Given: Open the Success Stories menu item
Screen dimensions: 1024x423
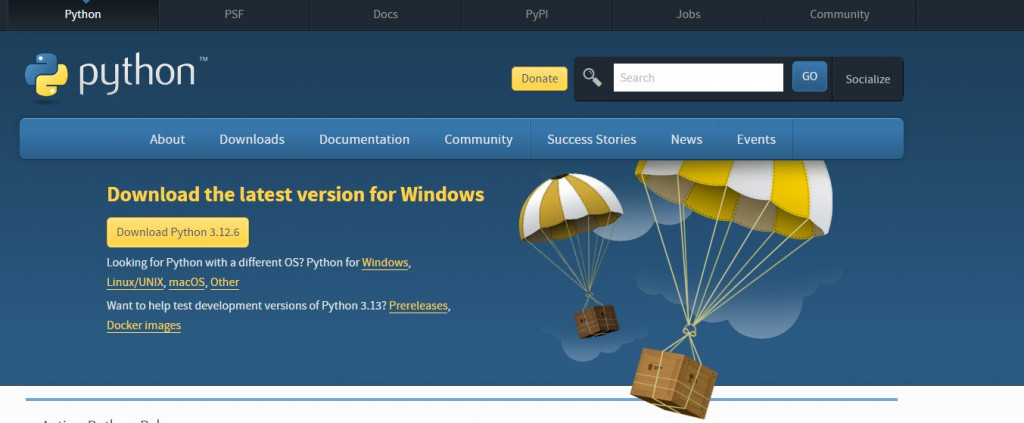Looking at the screenshot, I should pos(592,139).
